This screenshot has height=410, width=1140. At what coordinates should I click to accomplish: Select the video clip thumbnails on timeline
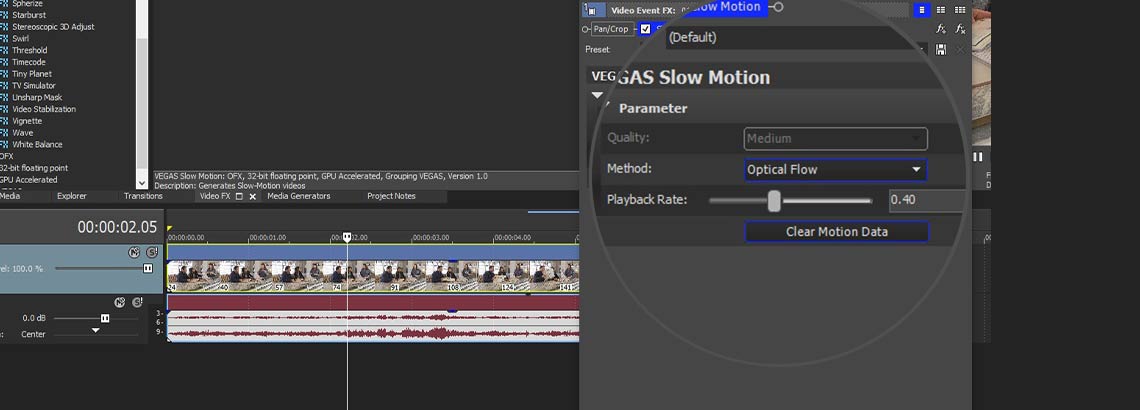(373, 276)
